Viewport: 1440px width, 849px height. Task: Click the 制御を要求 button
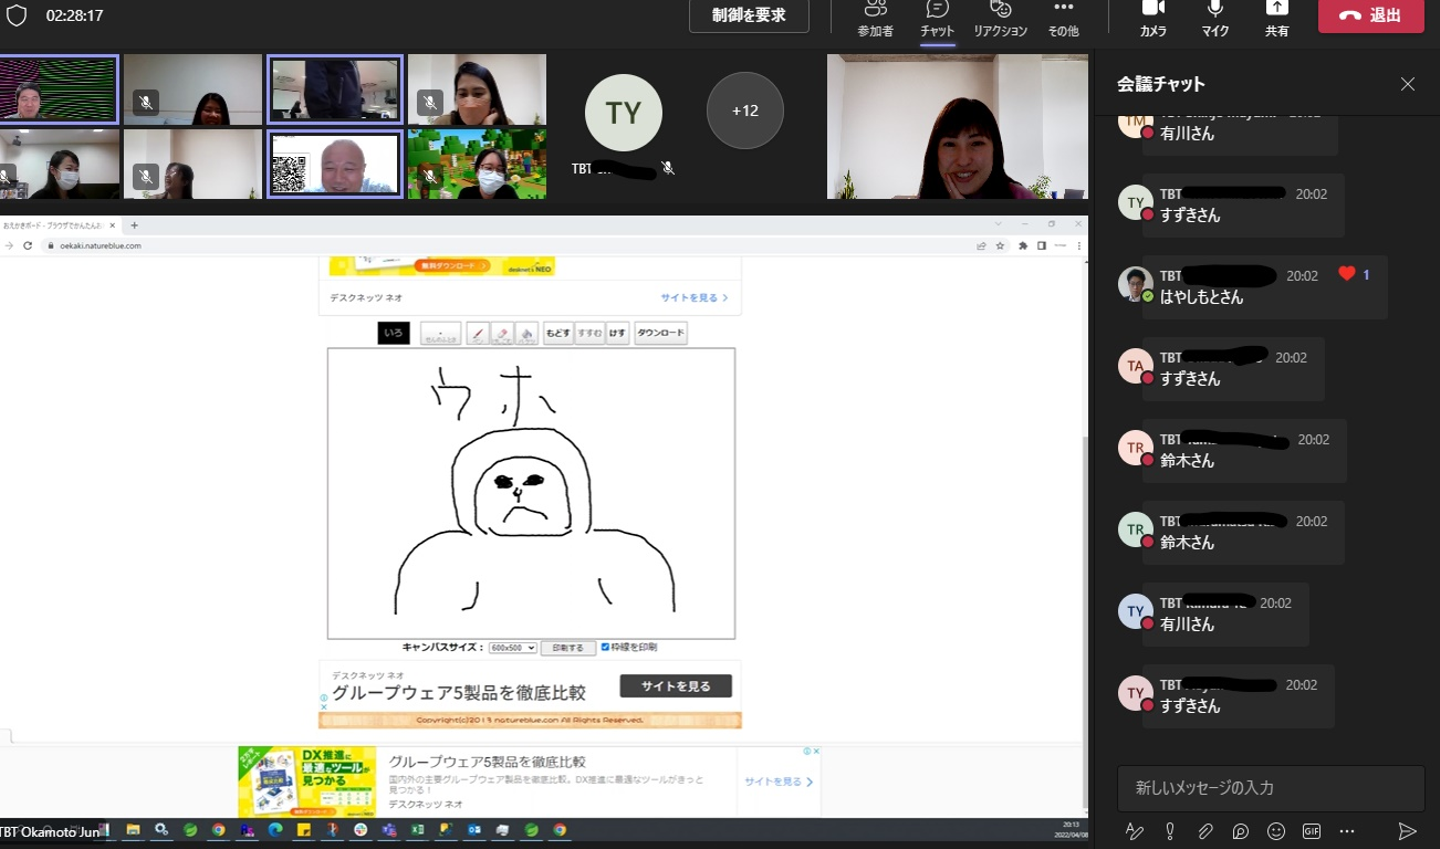pos(749,16)
